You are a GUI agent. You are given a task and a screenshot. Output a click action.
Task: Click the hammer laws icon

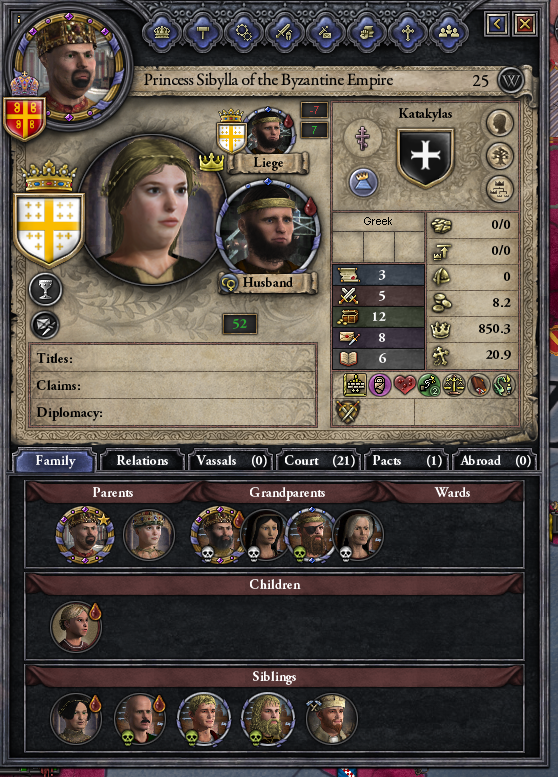[x=202, y=32]
